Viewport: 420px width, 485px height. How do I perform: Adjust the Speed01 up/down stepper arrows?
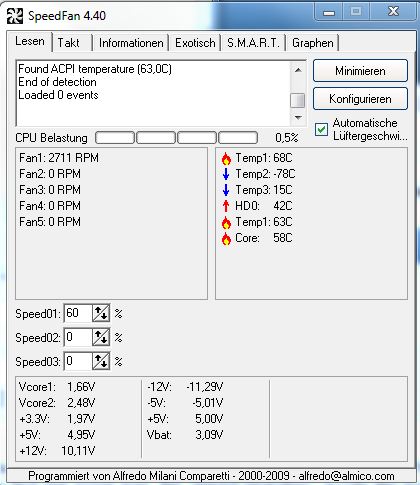101,313
